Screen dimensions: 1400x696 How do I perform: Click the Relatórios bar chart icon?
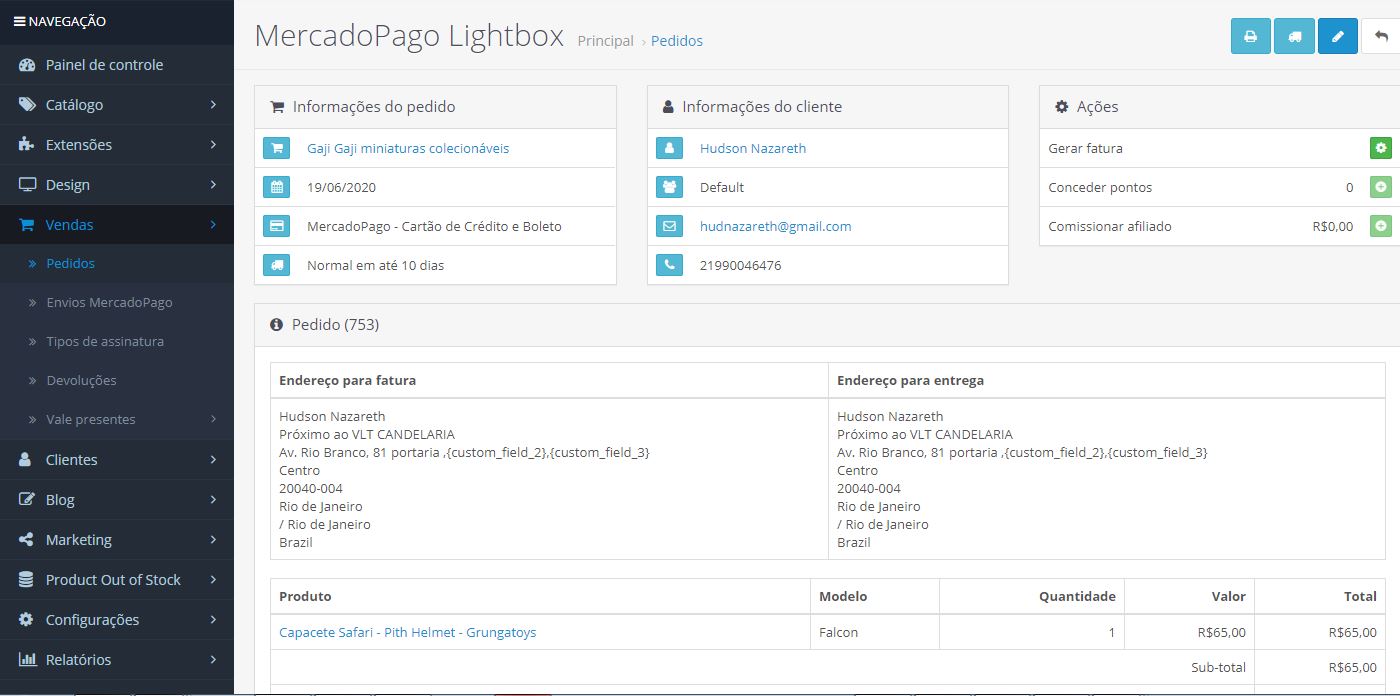point(27,660)
